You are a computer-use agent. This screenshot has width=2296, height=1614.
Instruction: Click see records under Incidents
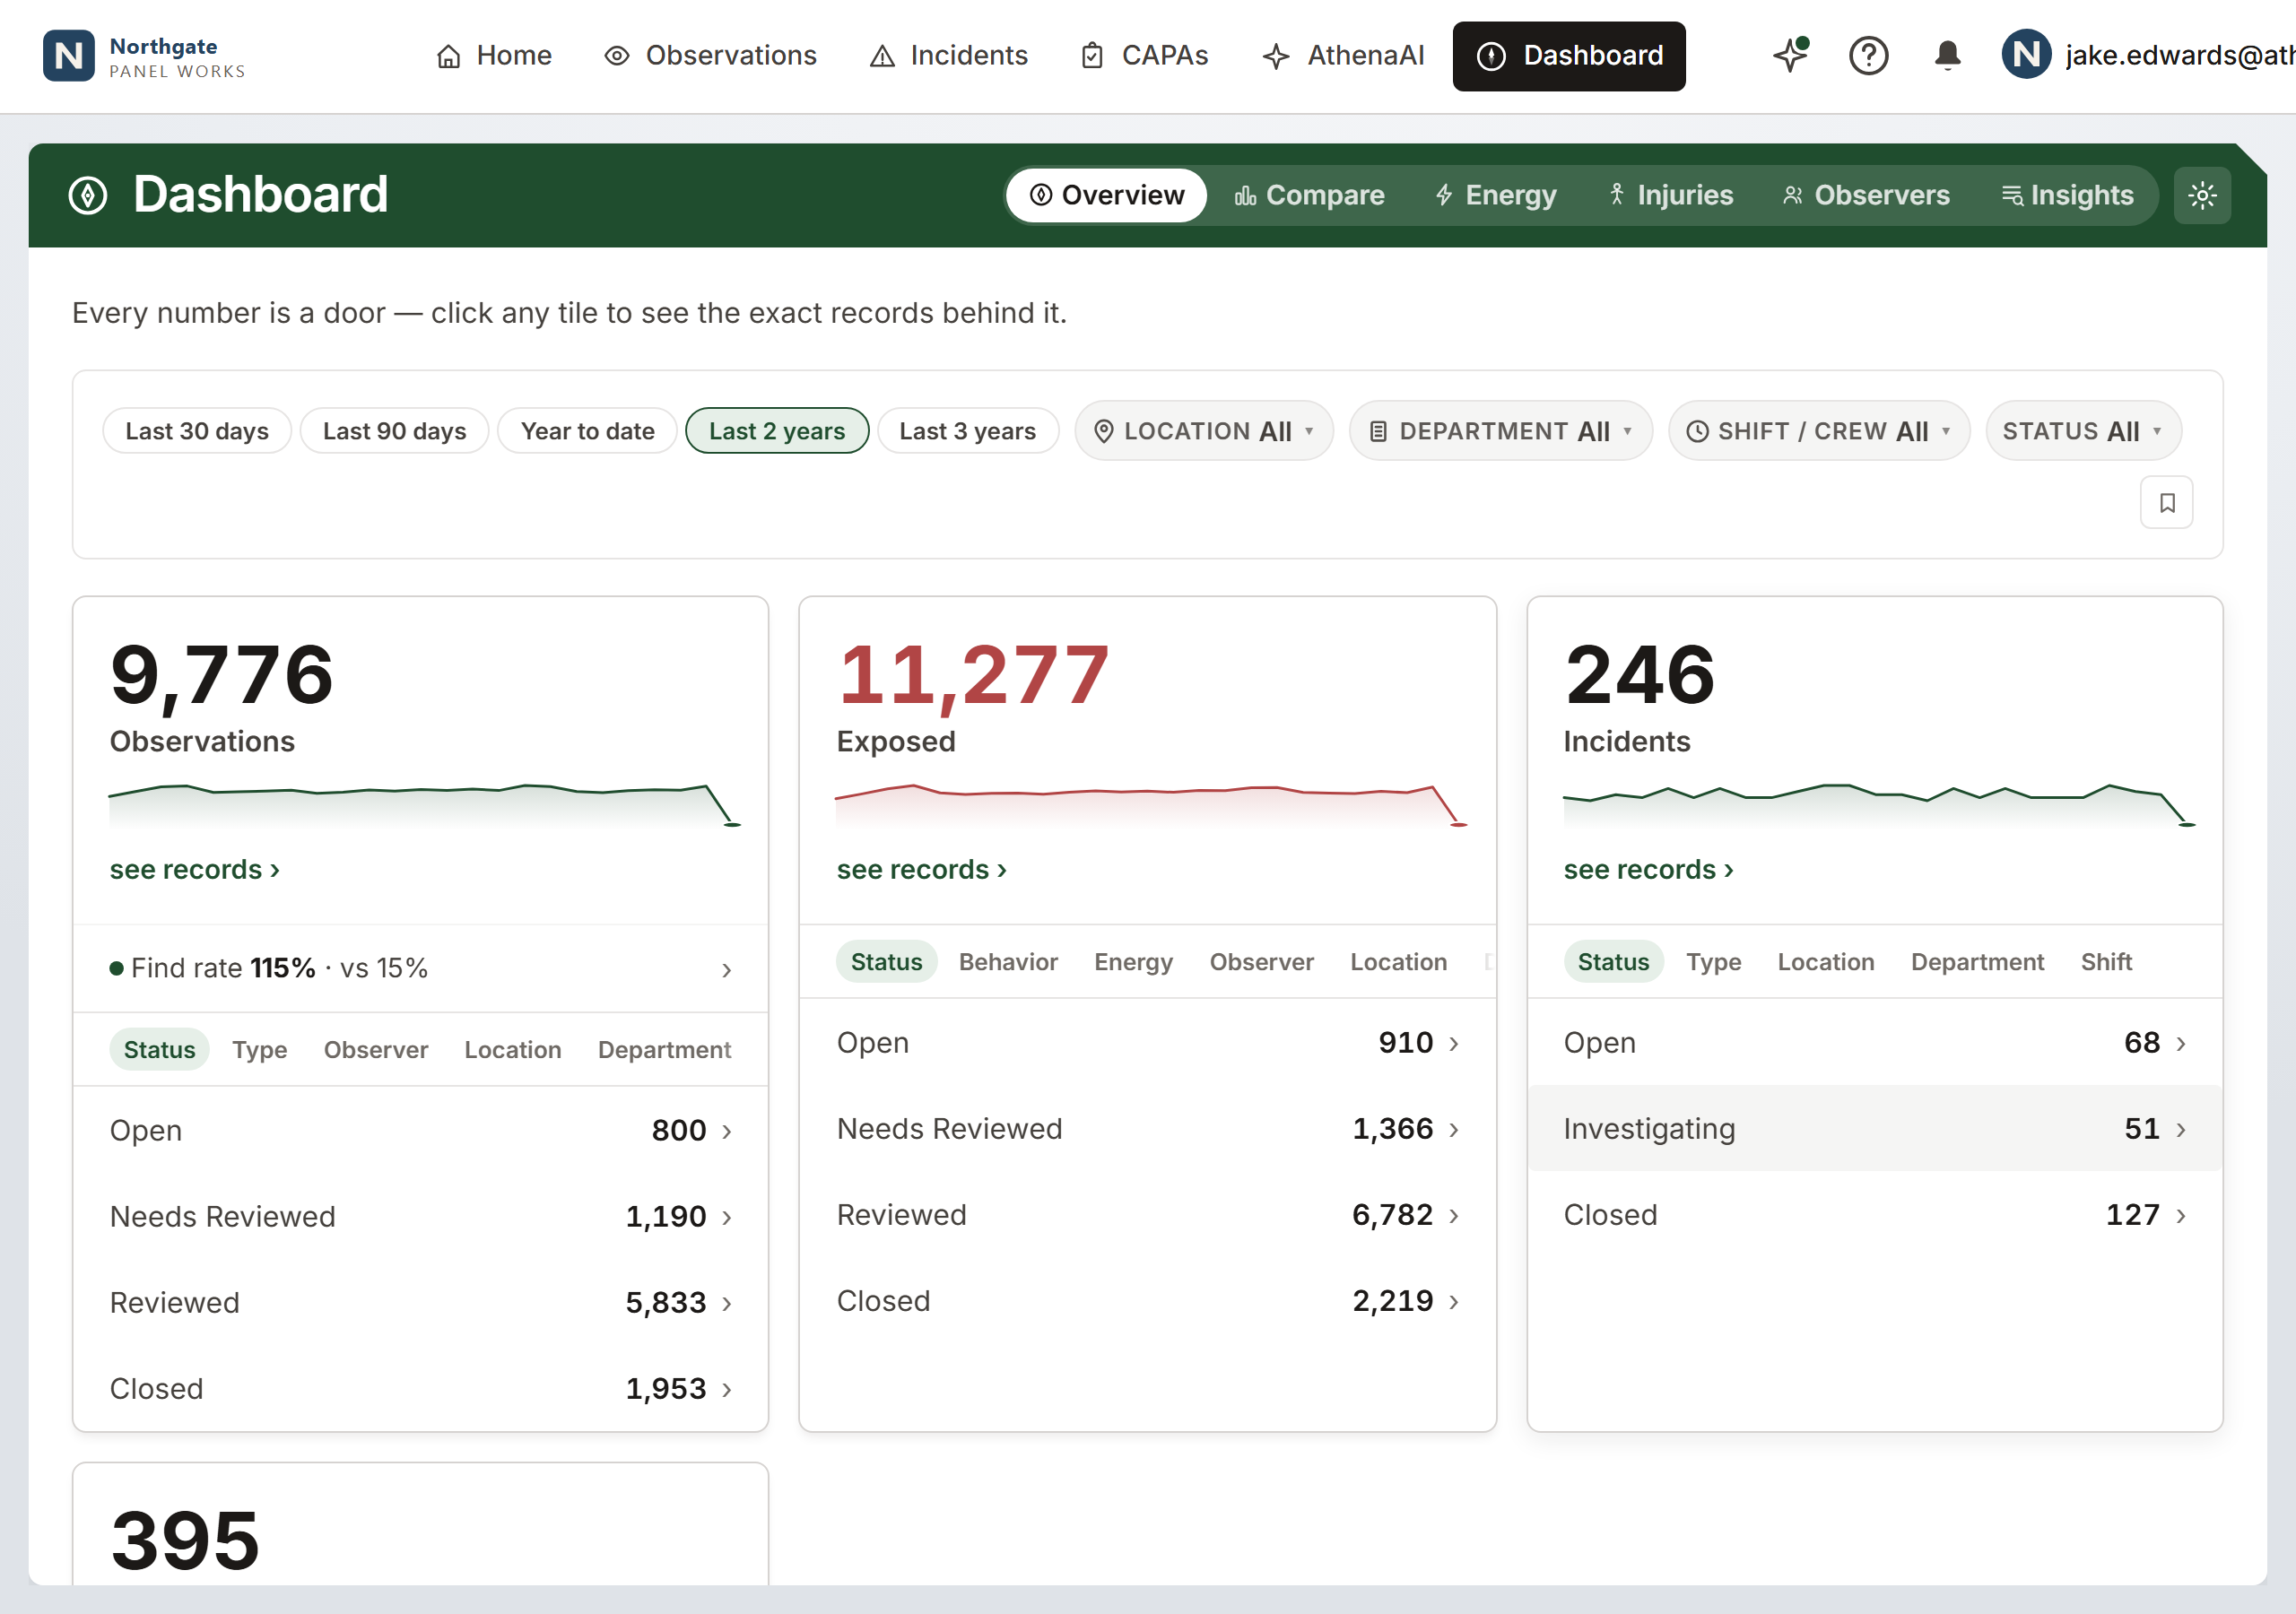[1649, 870]
